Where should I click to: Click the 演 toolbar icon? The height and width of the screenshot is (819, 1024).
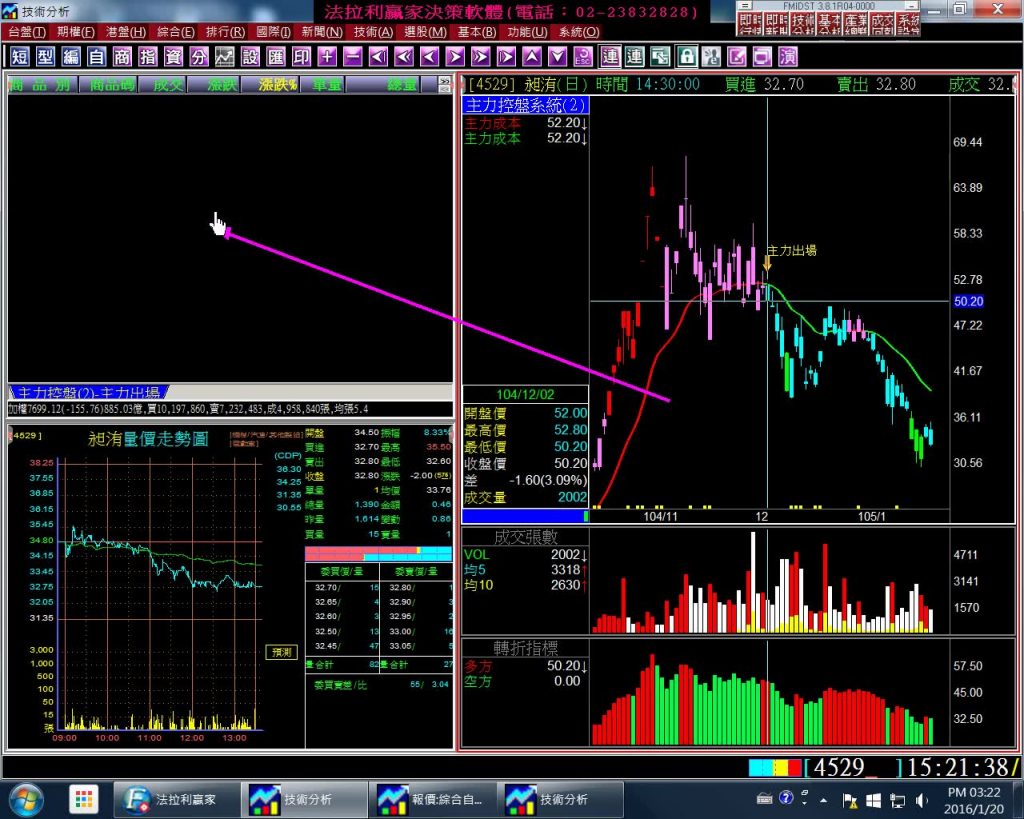[x=788, y=56]
